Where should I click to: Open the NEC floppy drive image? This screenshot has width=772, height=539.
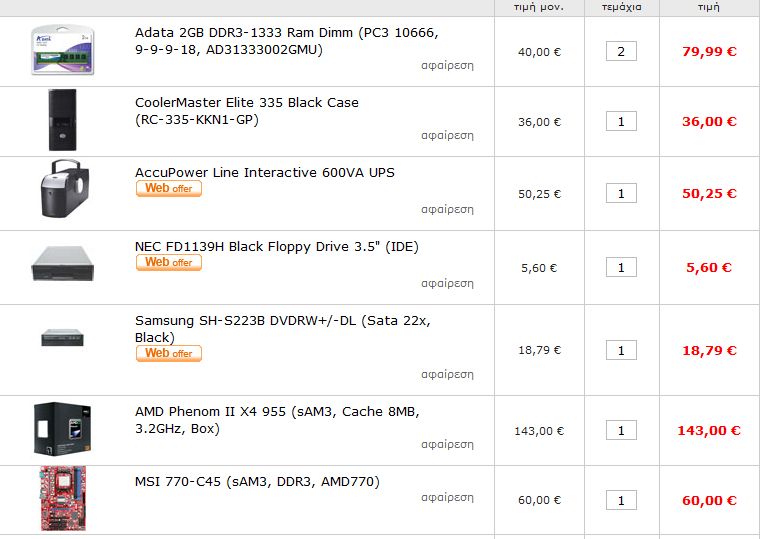(x=63, y=264)
